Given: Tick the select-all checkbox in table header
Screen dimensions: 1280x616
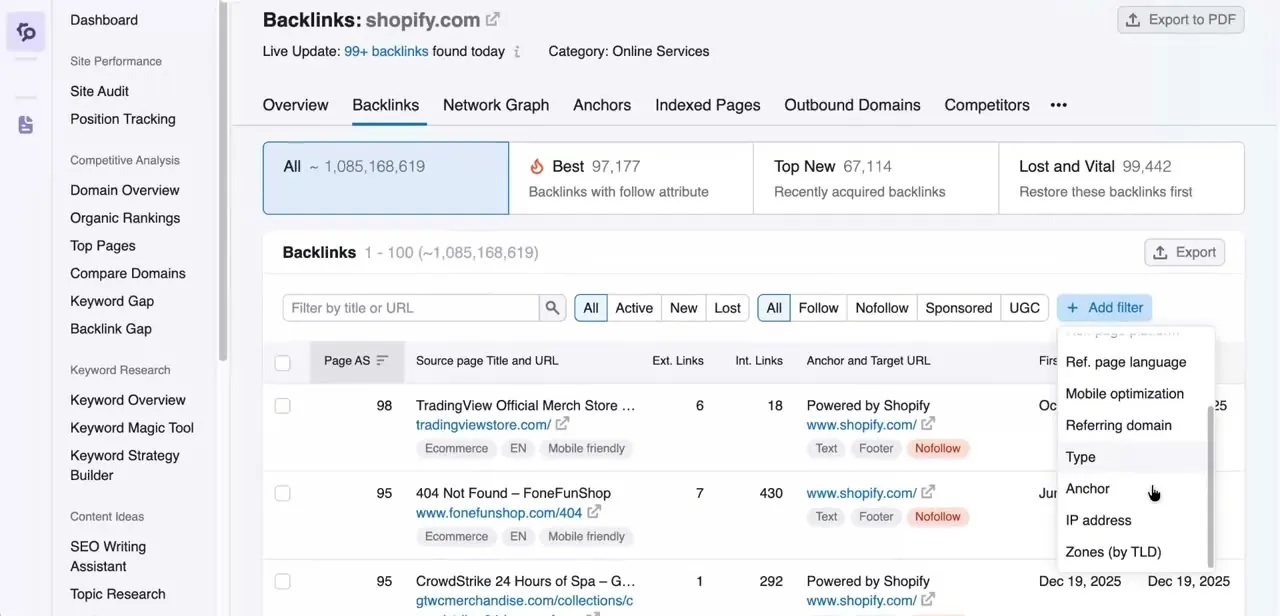Looking at the screenshot, I should tap(283, 362).
